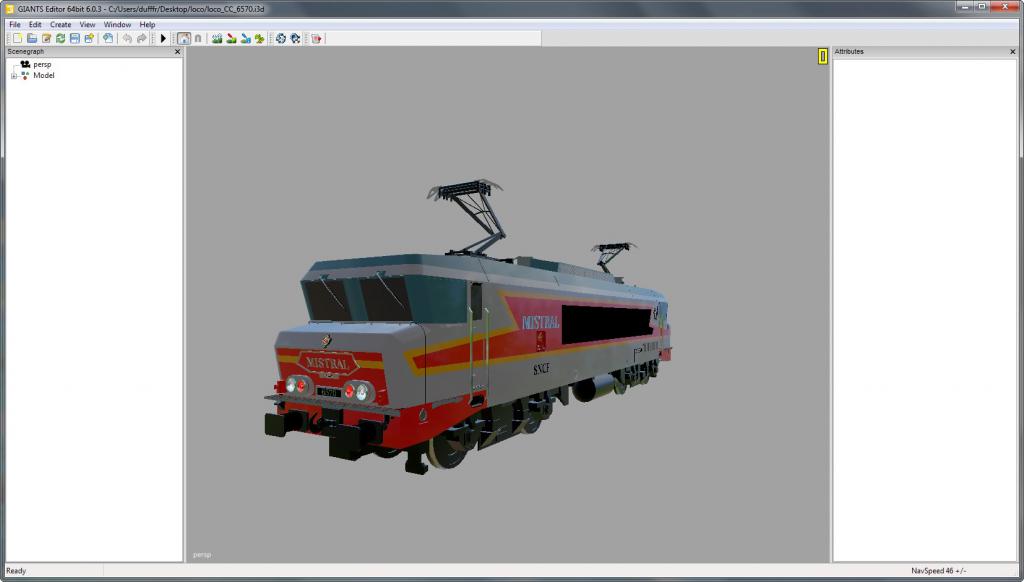The width and height of the screenshot is (1024, 582).
Task: Toggle the magnet snap icon
Action: 199,39
